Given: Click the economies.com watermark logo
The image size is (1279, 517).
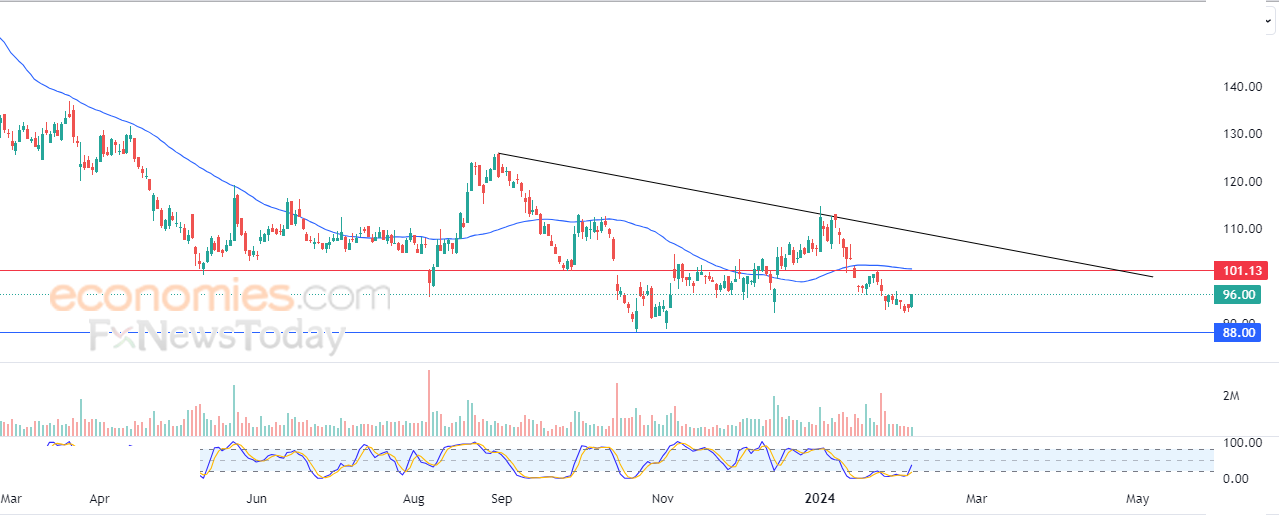Looking at the screenshot, I should [220, 297].
